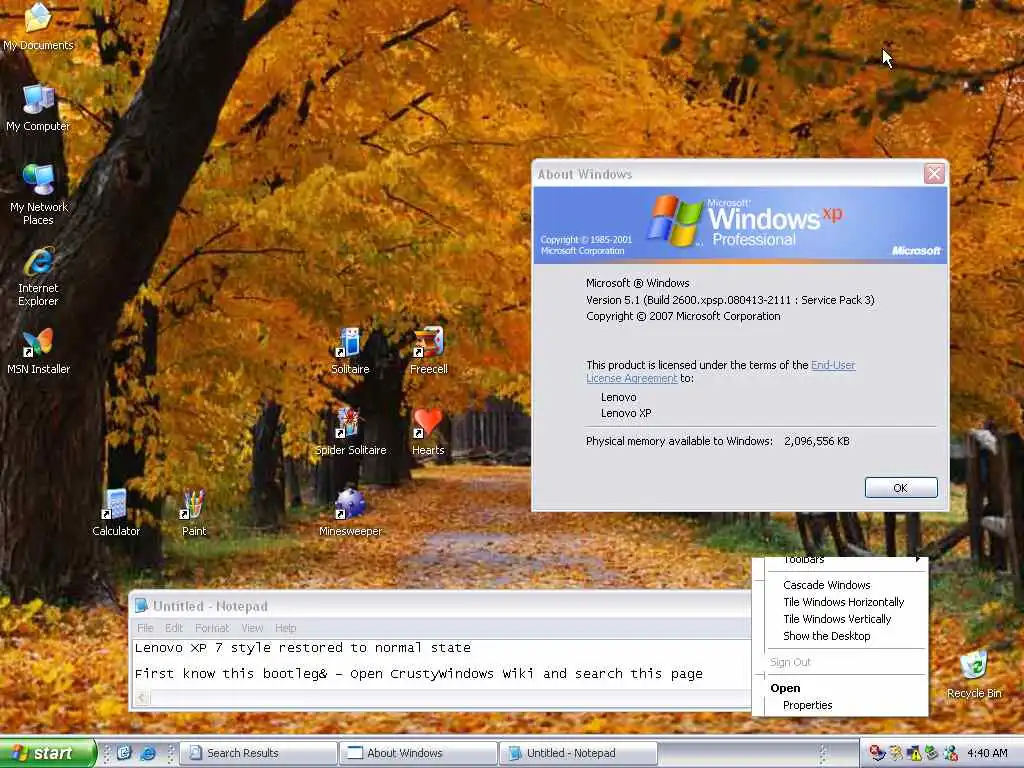Click the Untitled - Notepad title bar

tap(441, 605)
